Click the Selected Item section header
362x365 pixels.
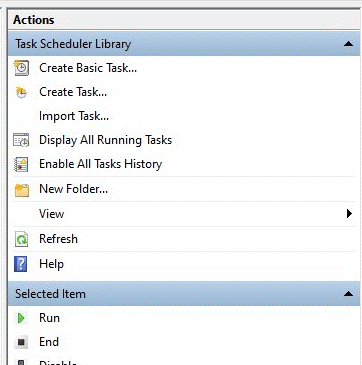coord(184,294)
